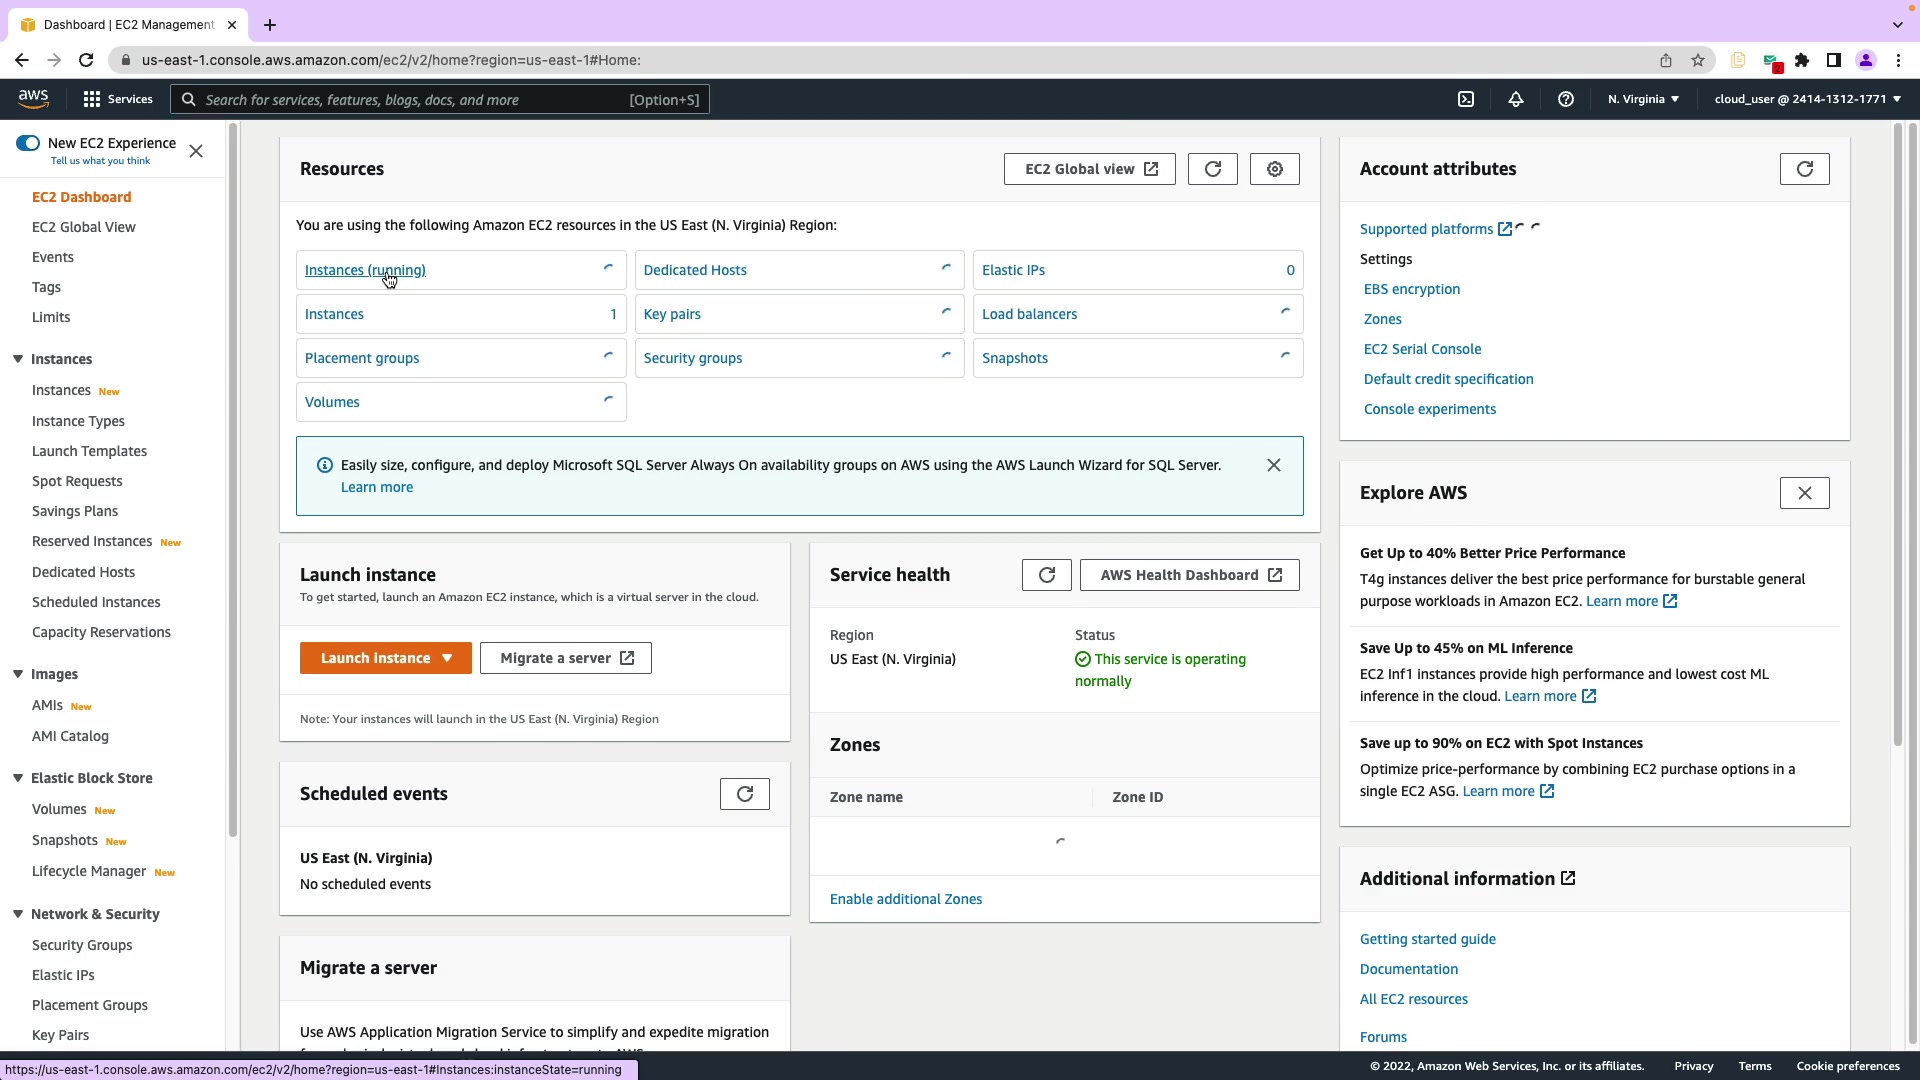Refresh Scheduled events panel
The width and height of the screenshot is (1920, 1080).
click(x=744, y=794)
